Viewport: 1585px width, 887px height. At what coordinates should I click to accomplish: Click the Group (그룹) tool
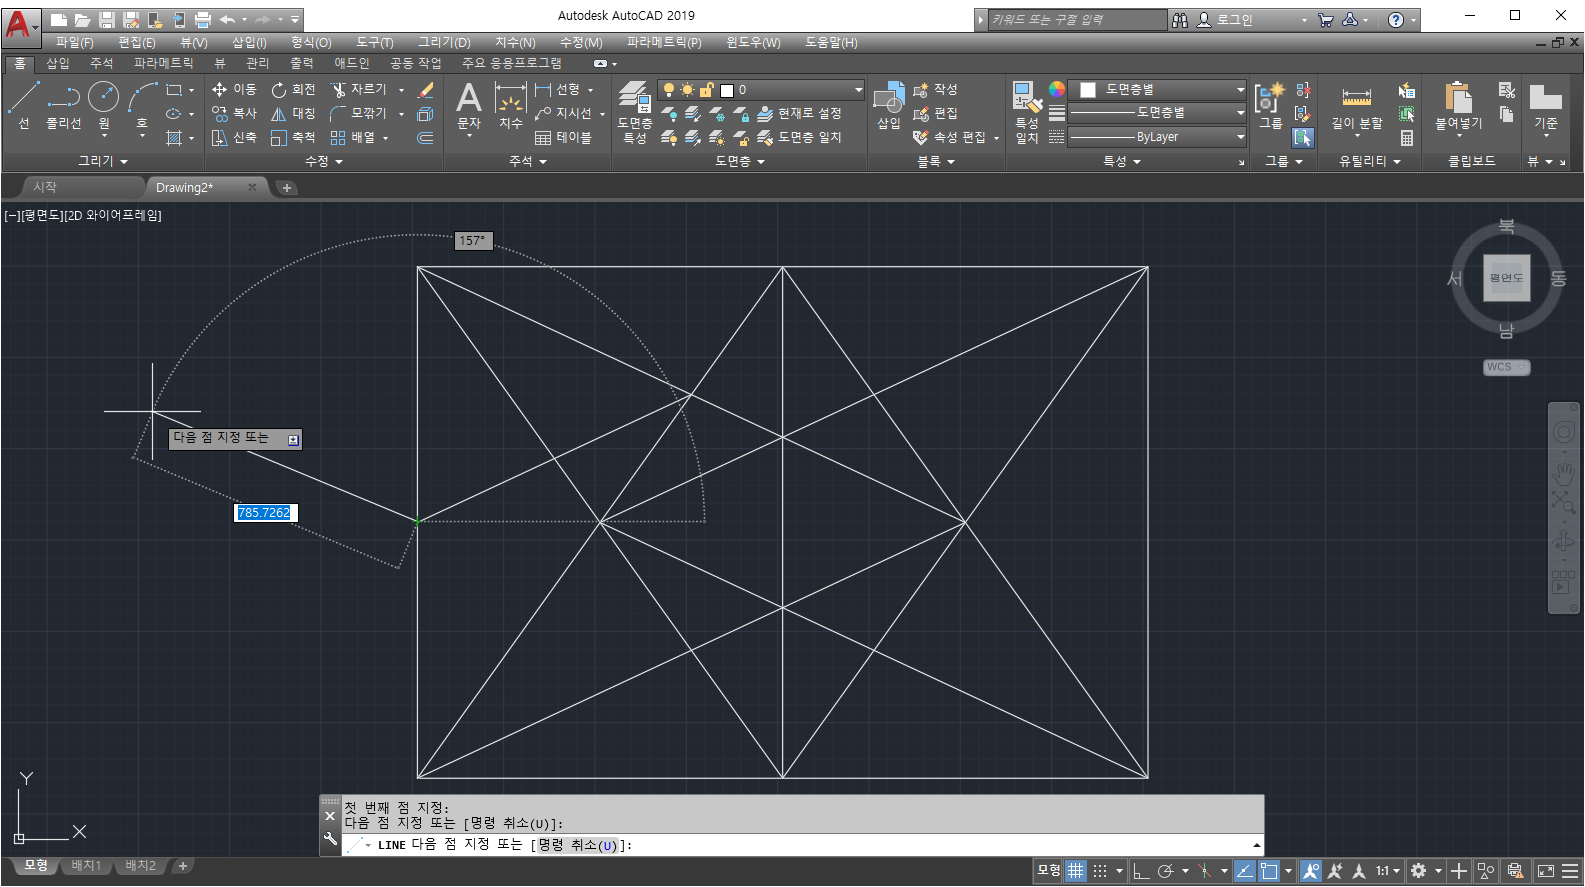(1270, 105)
